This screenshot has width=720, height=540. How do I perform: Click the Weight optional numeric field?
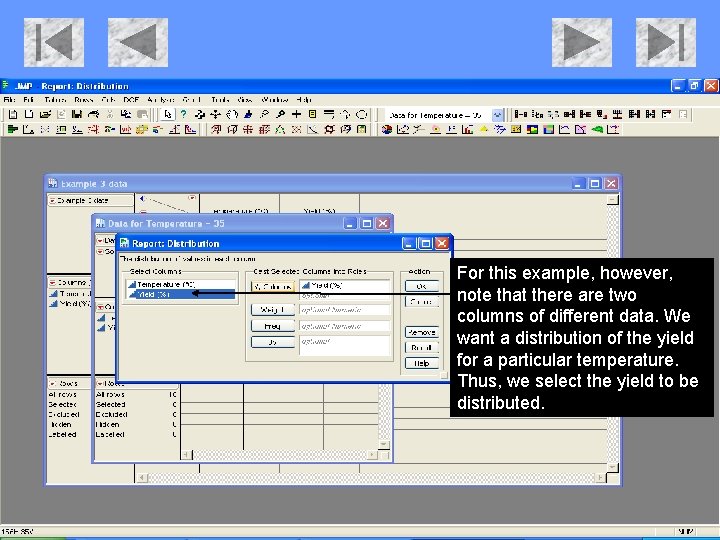click(x=344, y=310)
